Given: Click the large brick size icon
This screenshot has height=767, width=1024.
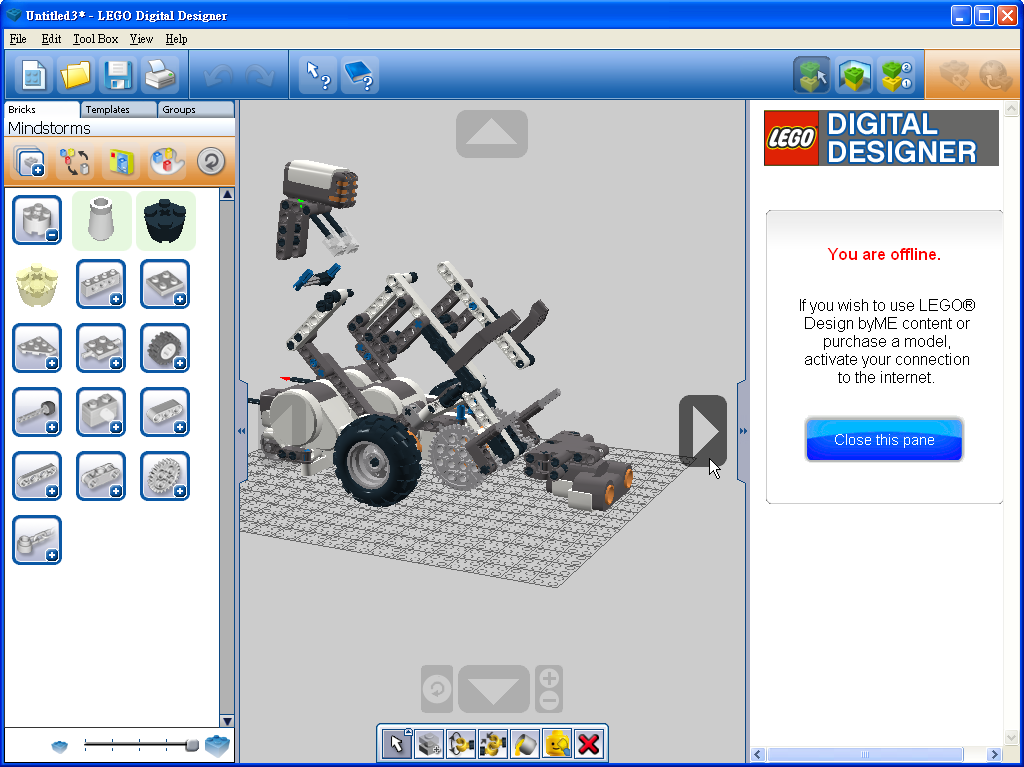Looking at the screenshot, I should point(217,745).
